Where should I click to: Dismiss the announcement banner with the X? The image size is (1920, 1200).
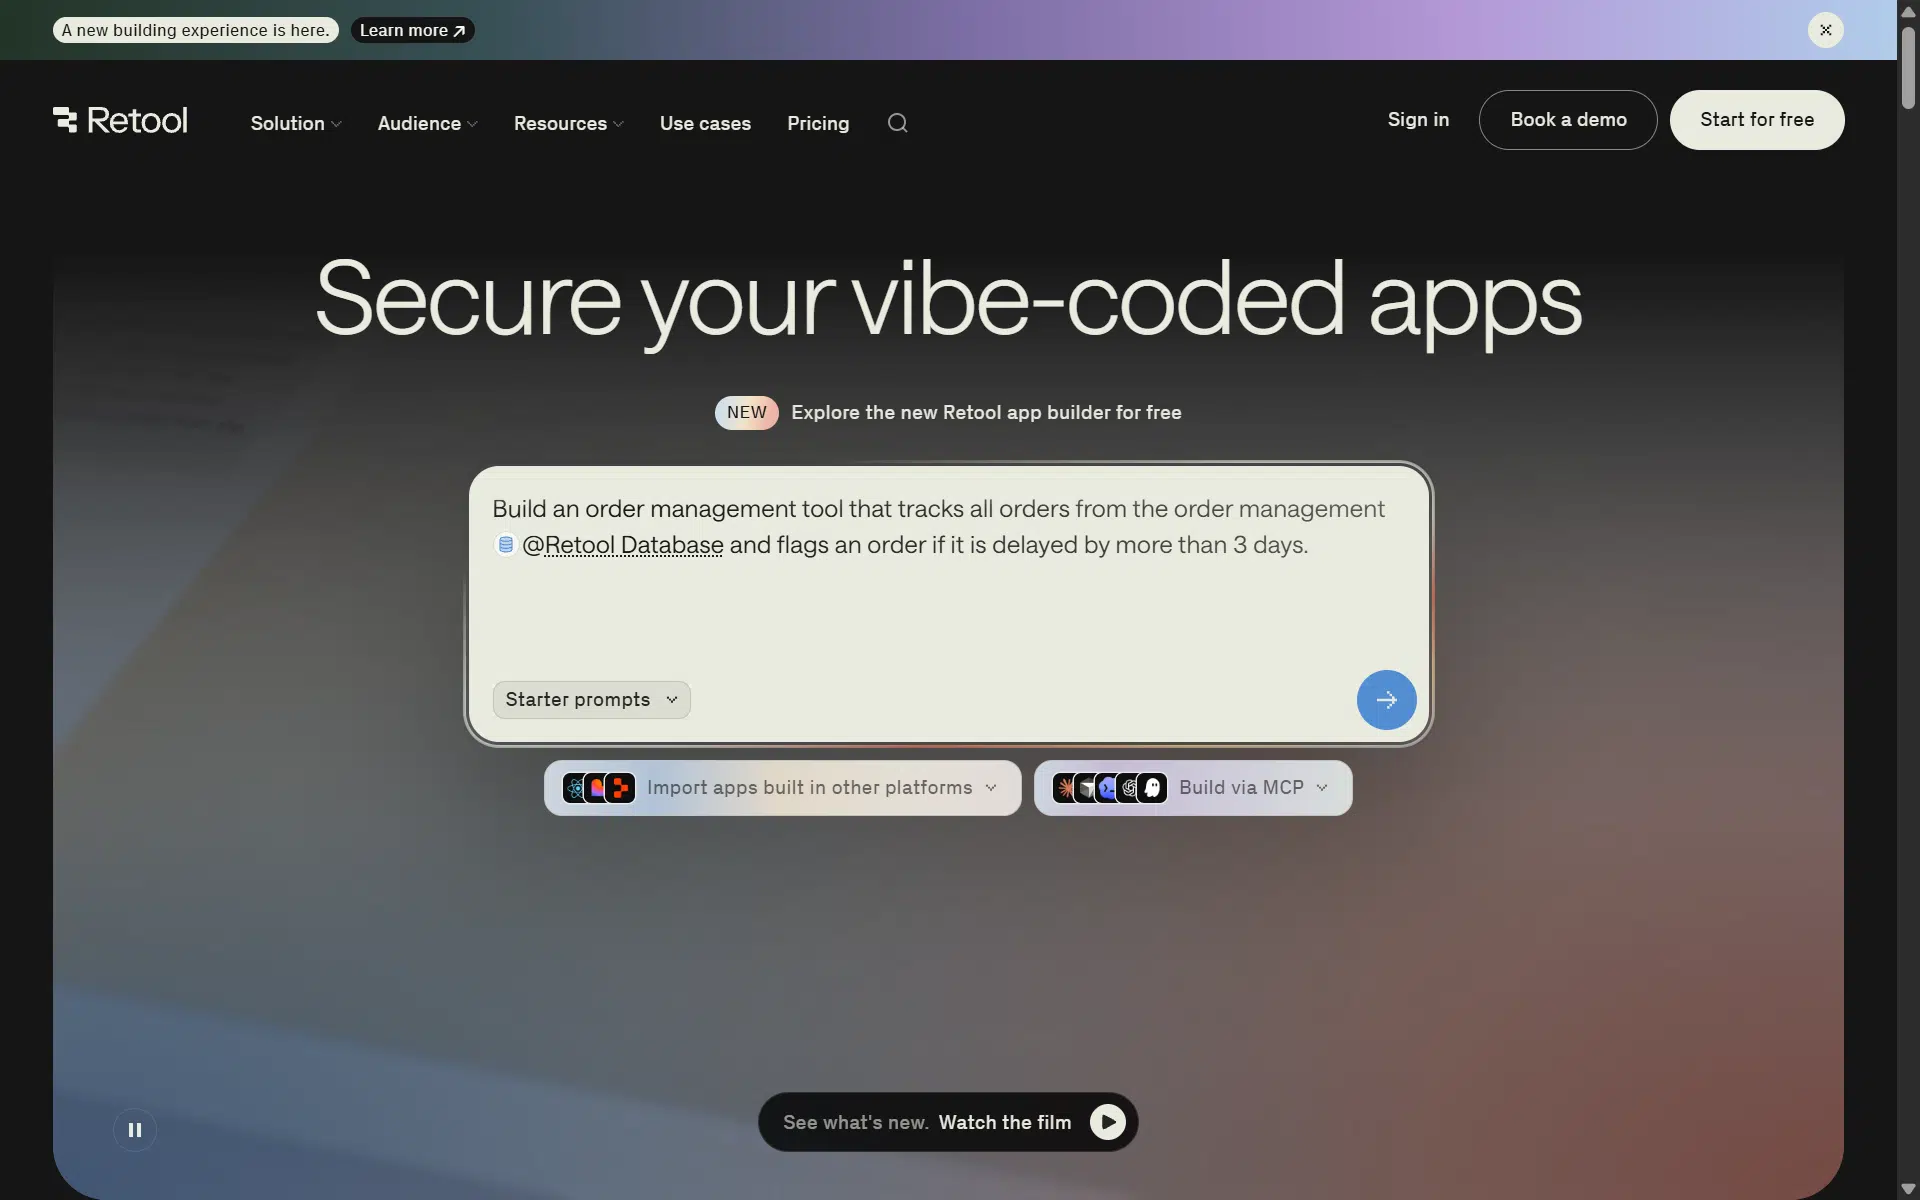pos(1826,30)
